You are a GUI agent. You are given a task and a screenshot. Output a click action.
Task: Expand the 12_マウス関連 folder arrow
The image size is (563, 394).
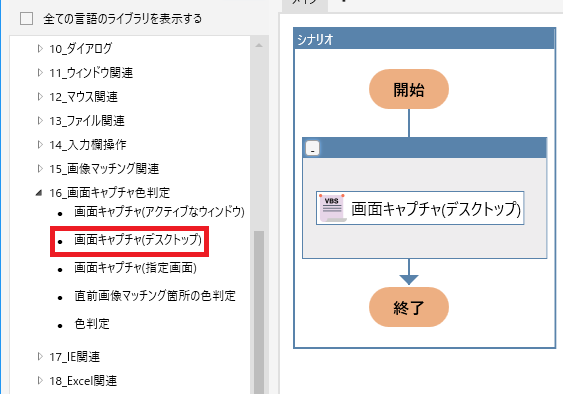(x=40, y=96)
